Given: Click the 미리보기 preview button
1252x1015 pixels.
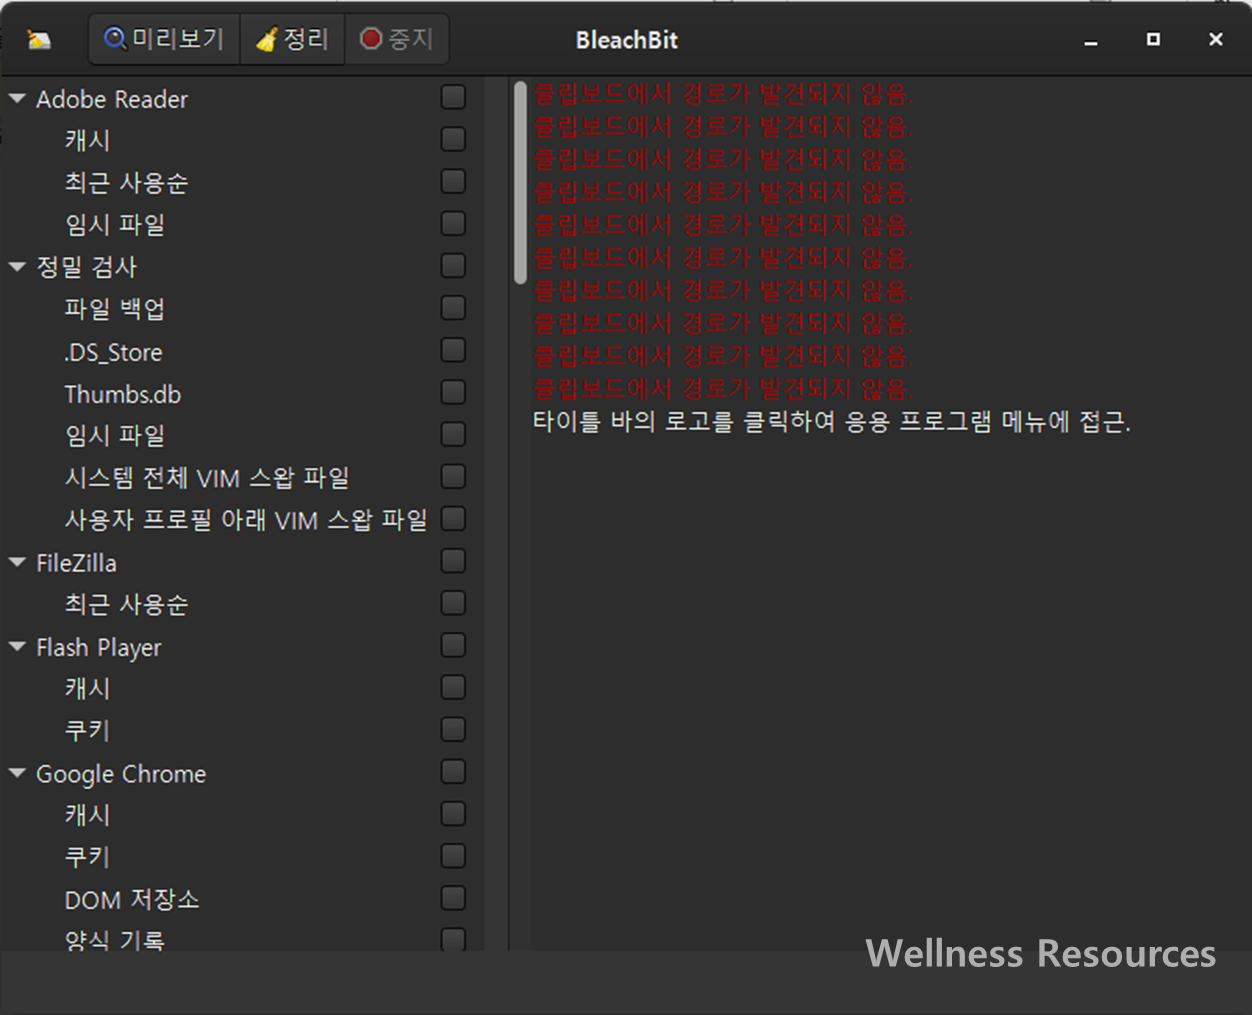Looking at the screenshot, I should click(164, 40).
